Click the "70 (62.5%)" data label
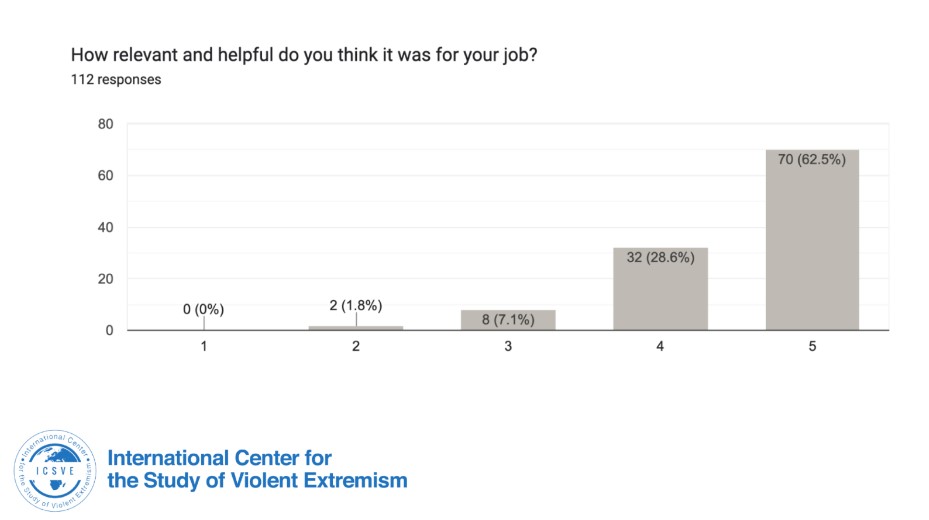Screen dimensions: 929x520 813,159
